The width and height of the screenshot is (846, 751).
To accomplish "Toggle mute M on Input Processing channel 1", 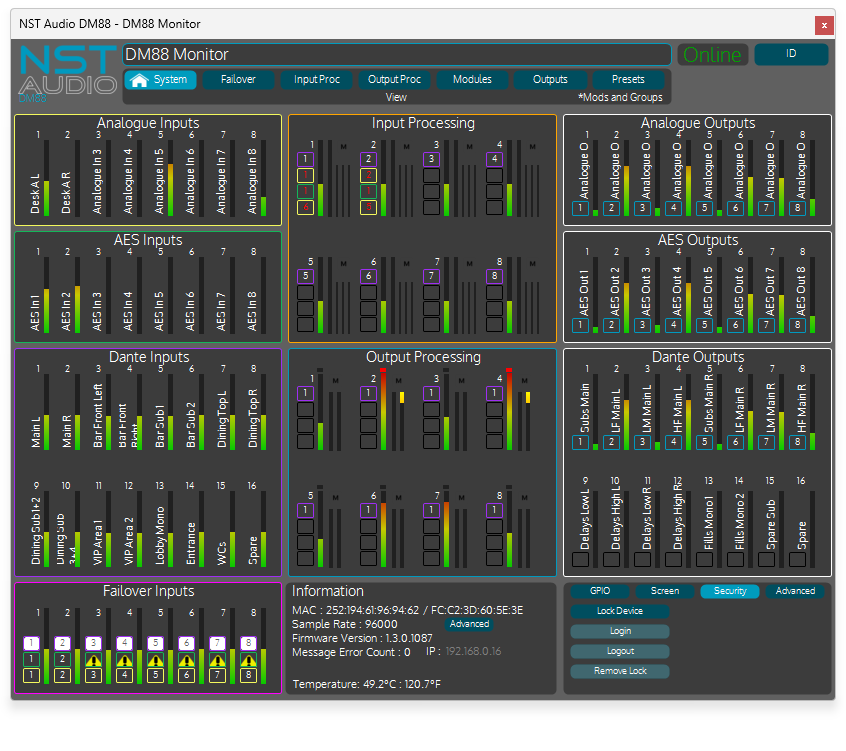I will pos(344,147).
